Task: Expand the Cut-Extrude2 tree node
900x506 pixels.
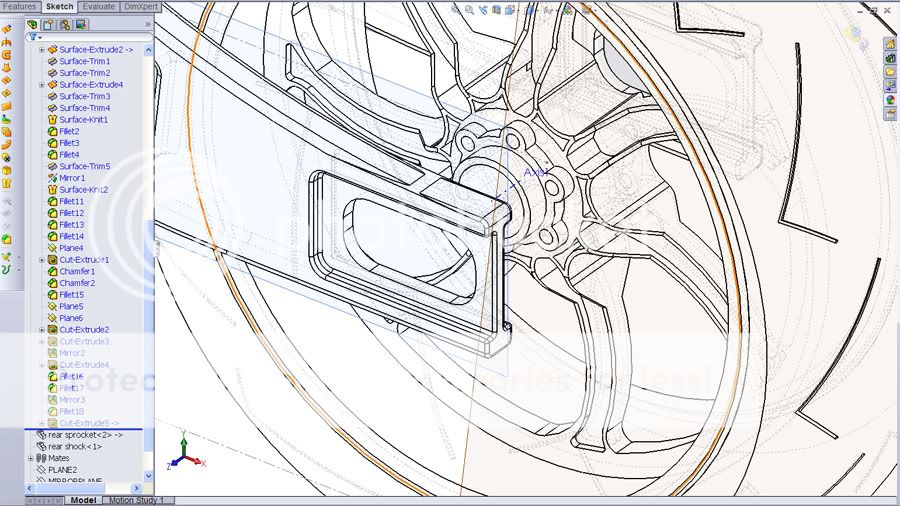Action: [x=42, y=330]
